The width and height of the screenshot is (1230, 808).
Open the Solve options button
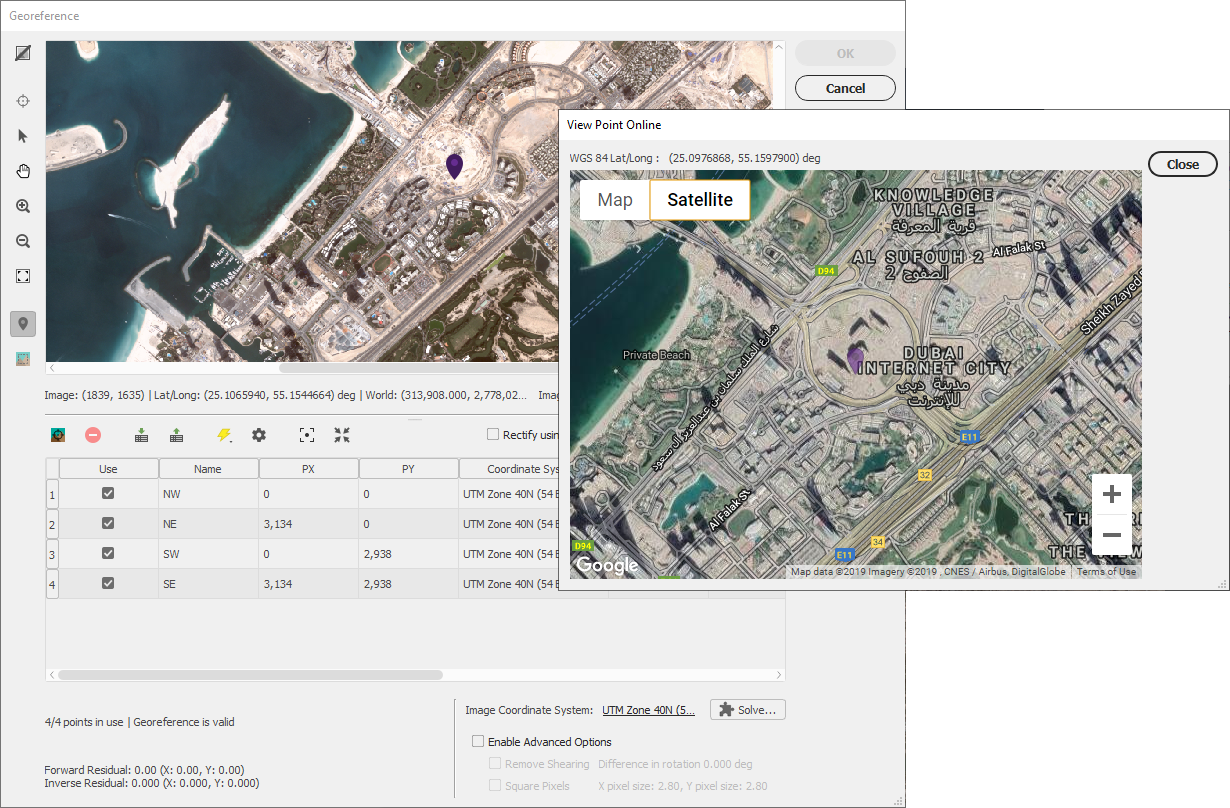748,710
